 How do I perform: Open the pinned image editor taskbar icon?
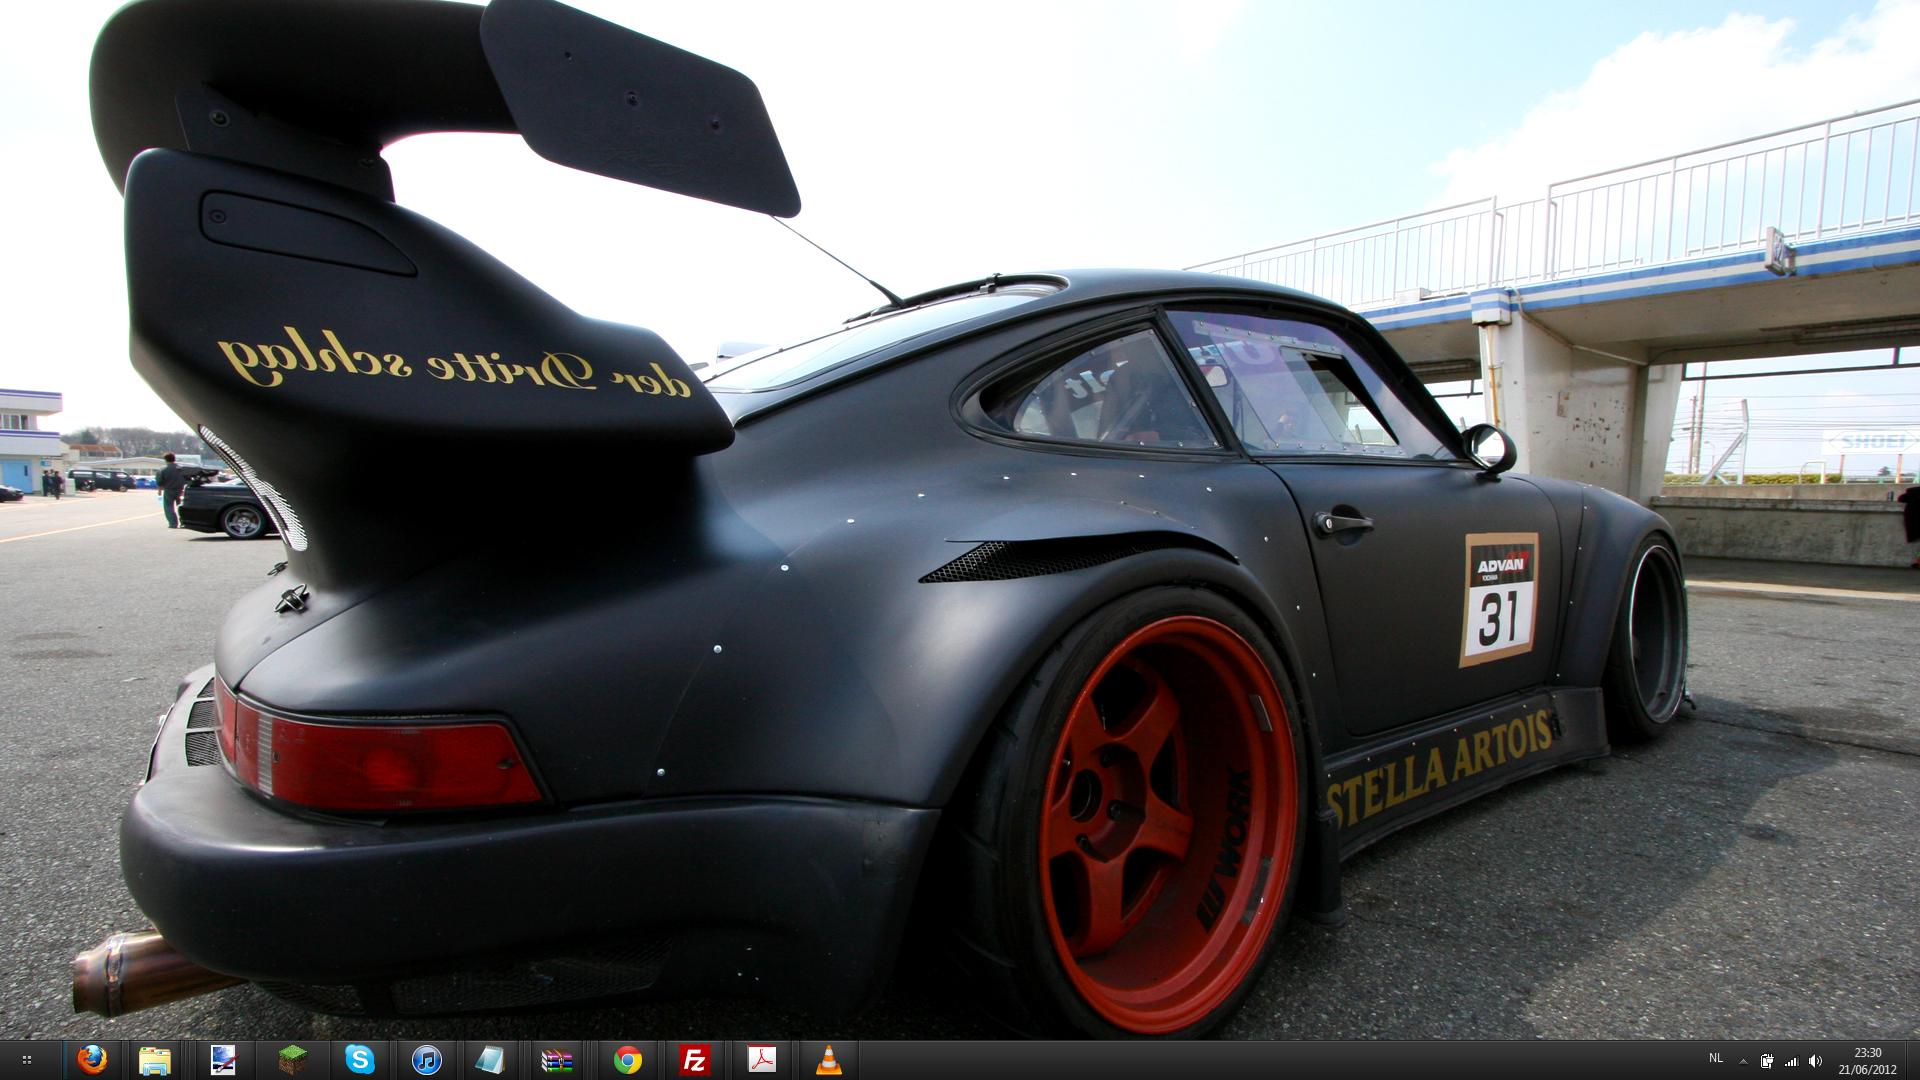pos(223,1060)
